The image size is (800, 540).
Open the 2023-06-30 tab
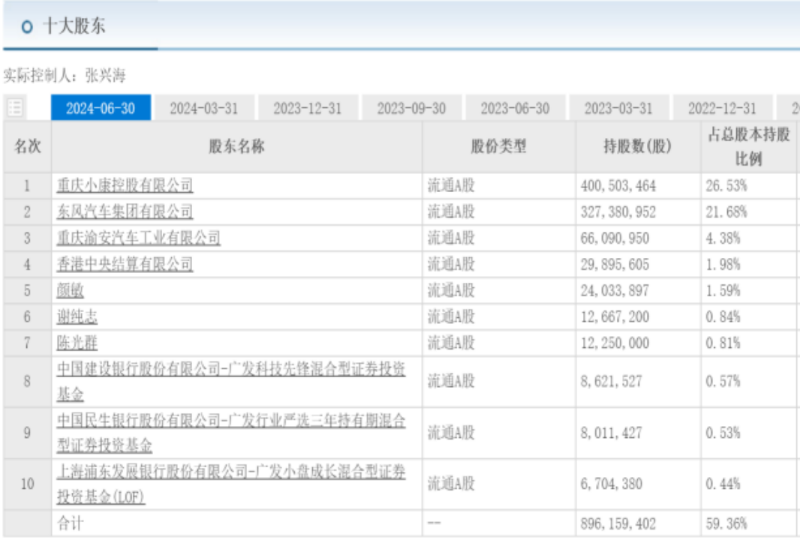point(515,108)
